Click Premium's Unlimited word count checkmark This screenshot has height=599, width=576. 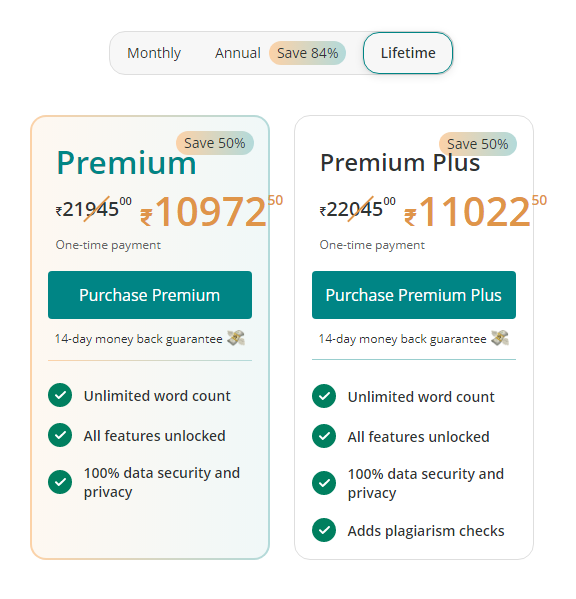60,395
